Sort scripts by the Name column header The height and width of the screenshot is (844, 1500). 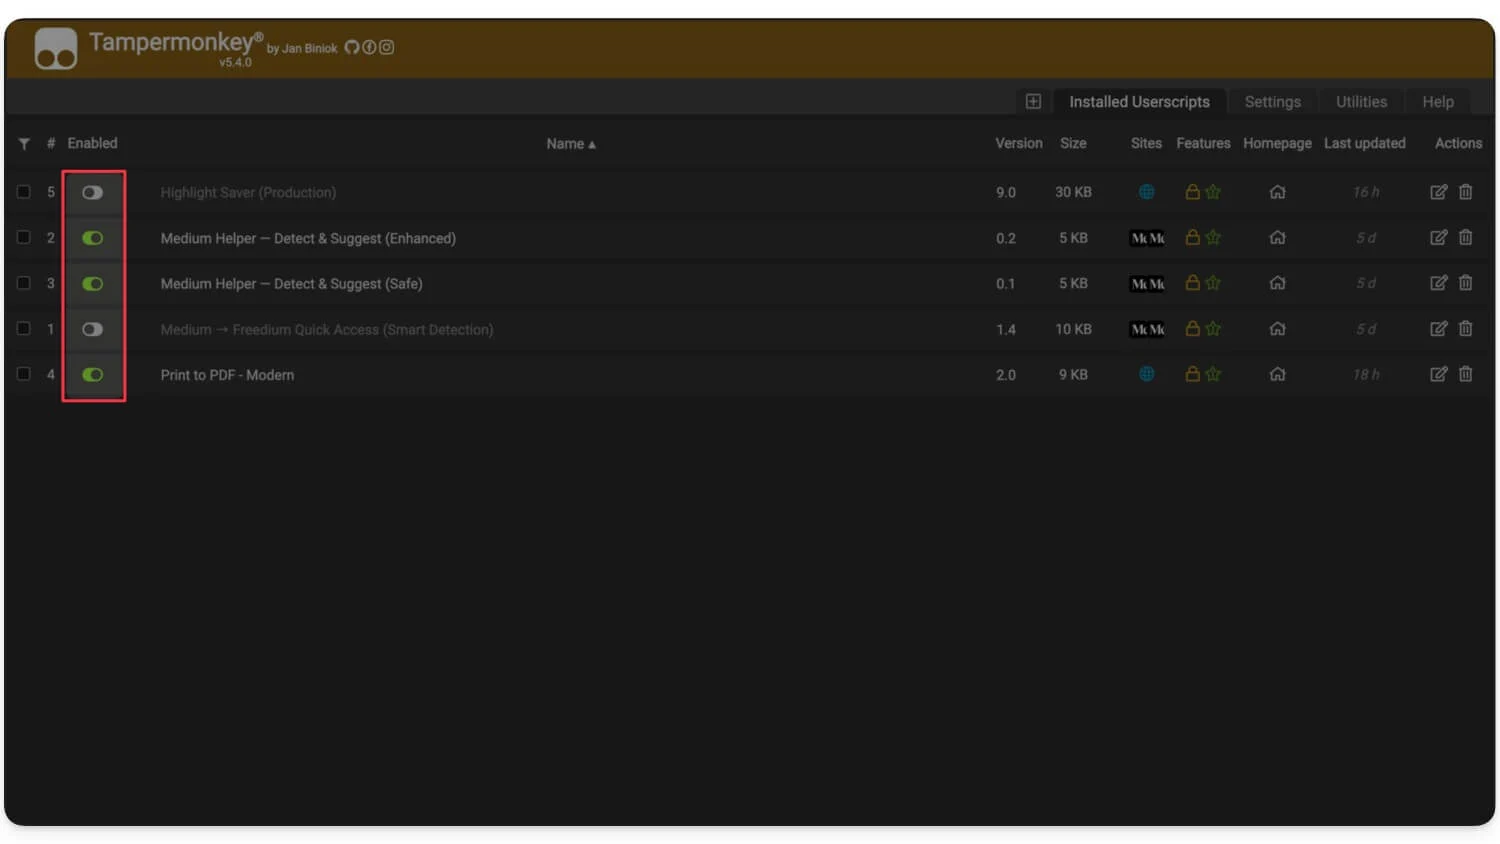pos(570,143)
